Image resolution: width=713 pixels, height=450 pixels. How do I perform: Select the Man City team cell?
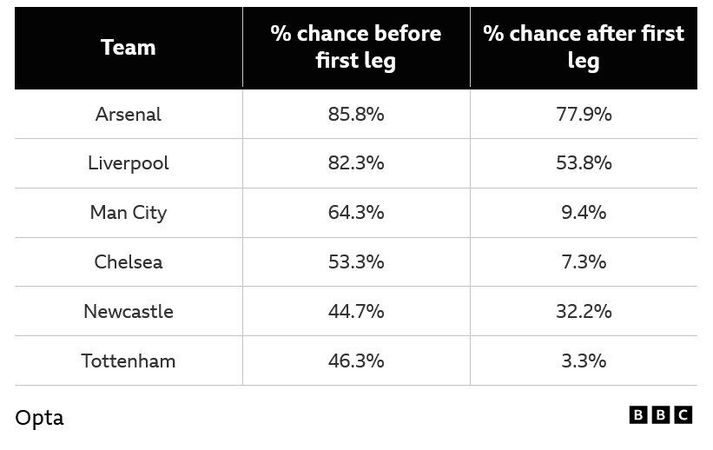tap(128, 212)
